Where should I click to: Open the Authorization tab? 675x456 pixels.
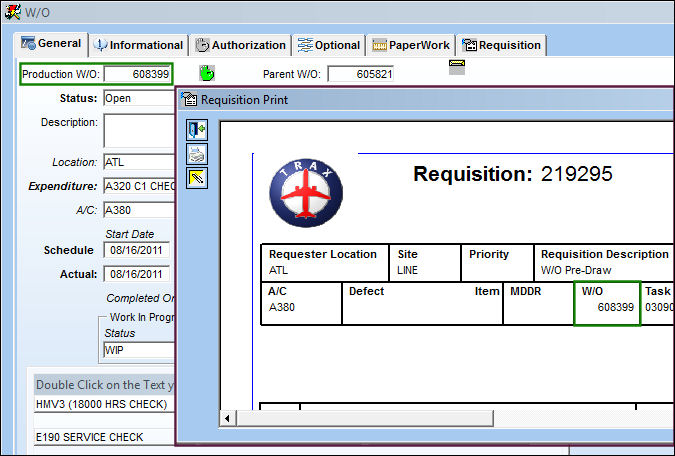240,45
